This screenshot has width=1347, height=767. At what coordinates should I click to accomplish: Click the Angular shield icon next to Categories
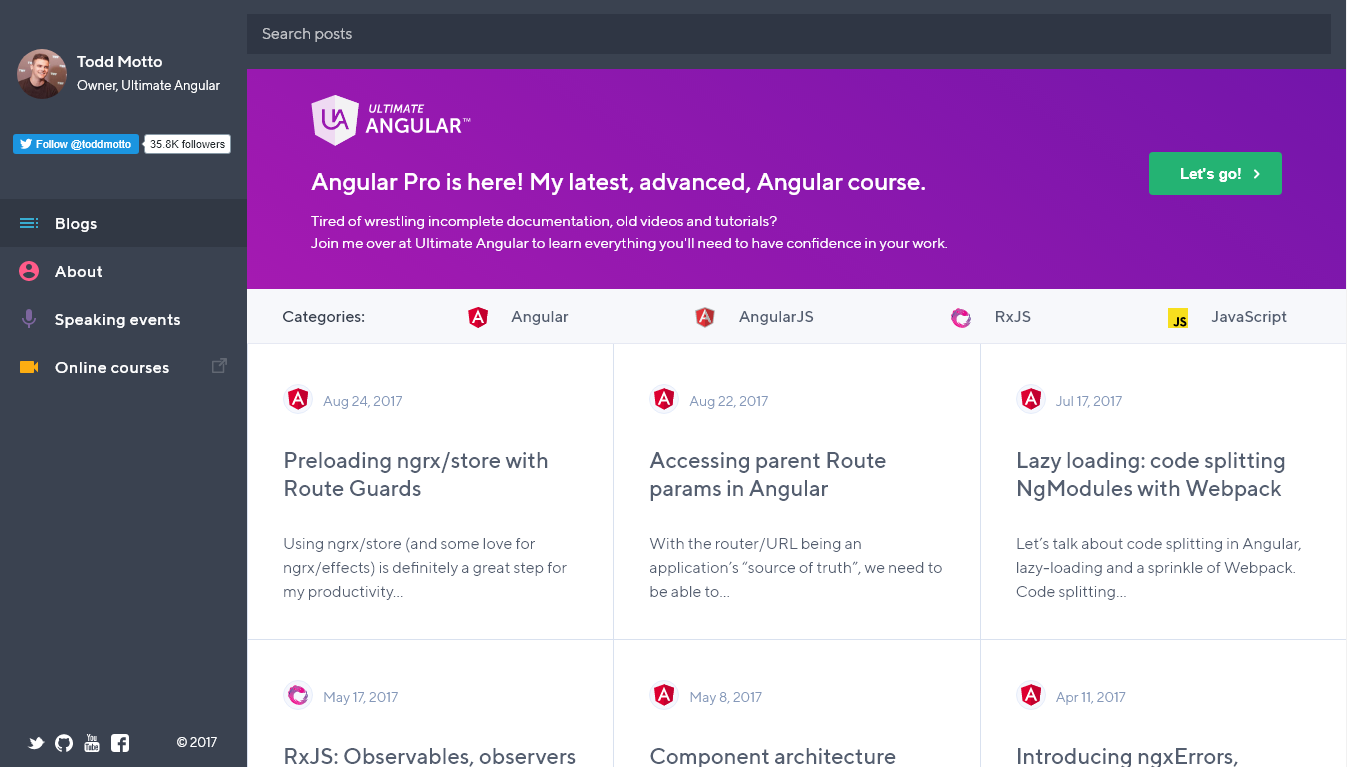click(x=479, y=316)
